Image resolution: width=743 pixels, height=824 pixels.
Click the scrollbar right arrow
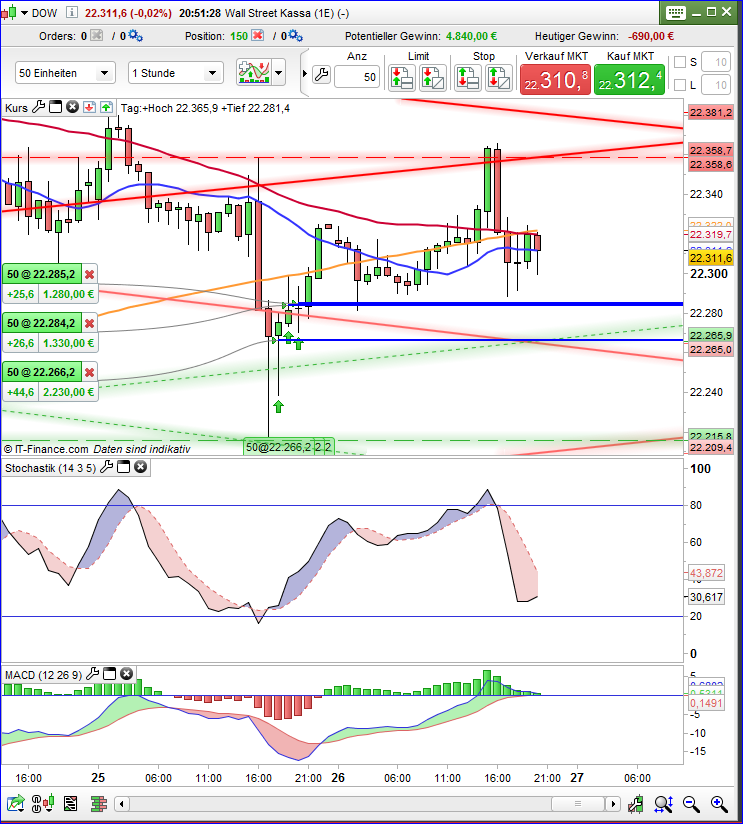(612, 804)
